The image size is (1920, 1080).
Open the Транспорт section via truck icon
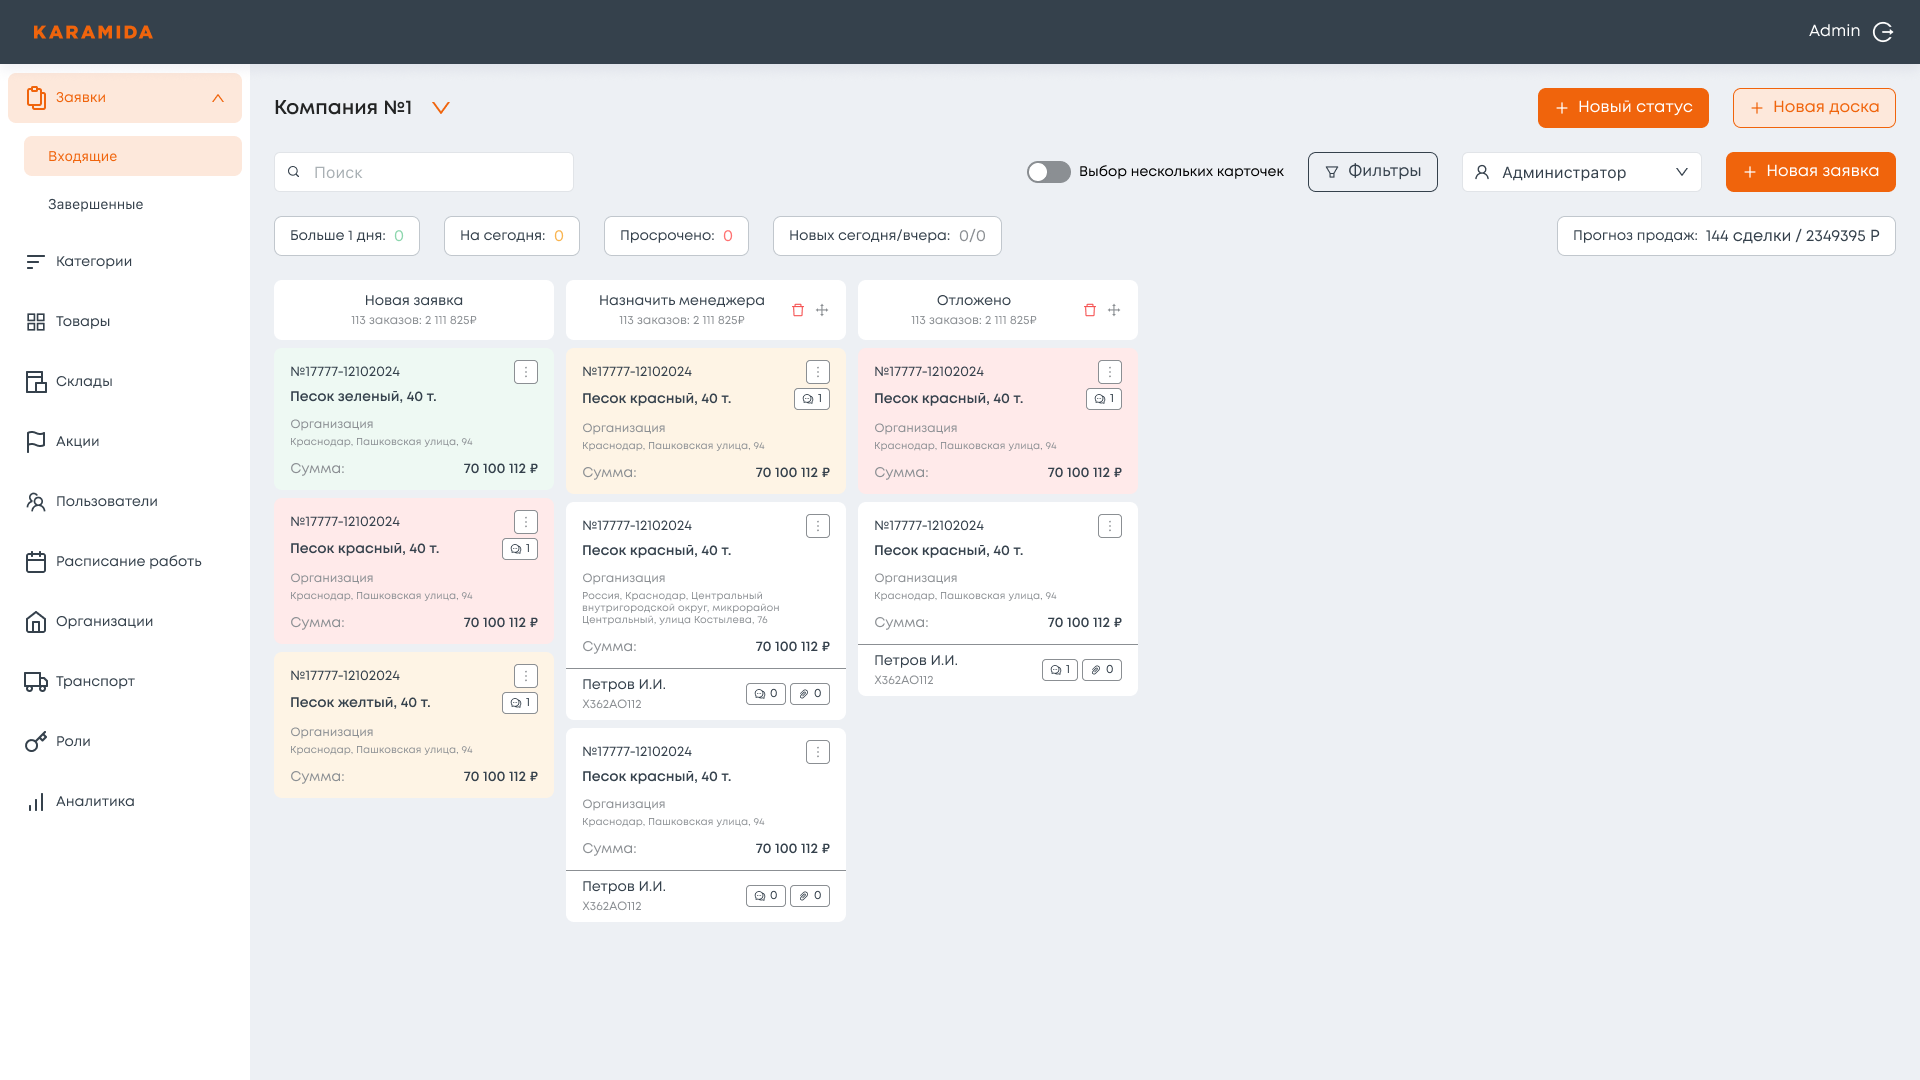[36, 682]
